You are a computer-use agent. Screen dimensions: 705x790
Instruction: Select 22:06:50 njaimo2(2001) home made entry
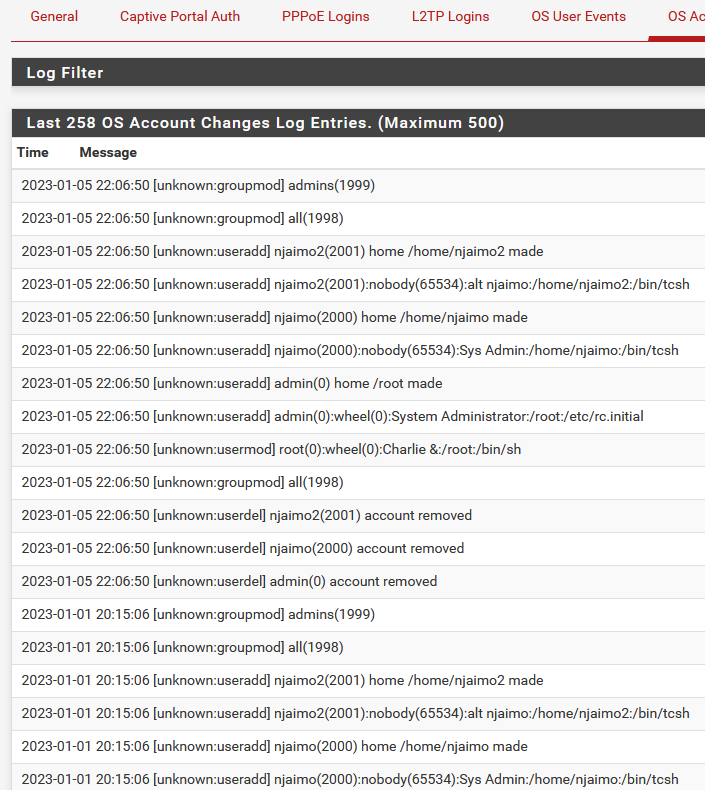pos(358,251)
